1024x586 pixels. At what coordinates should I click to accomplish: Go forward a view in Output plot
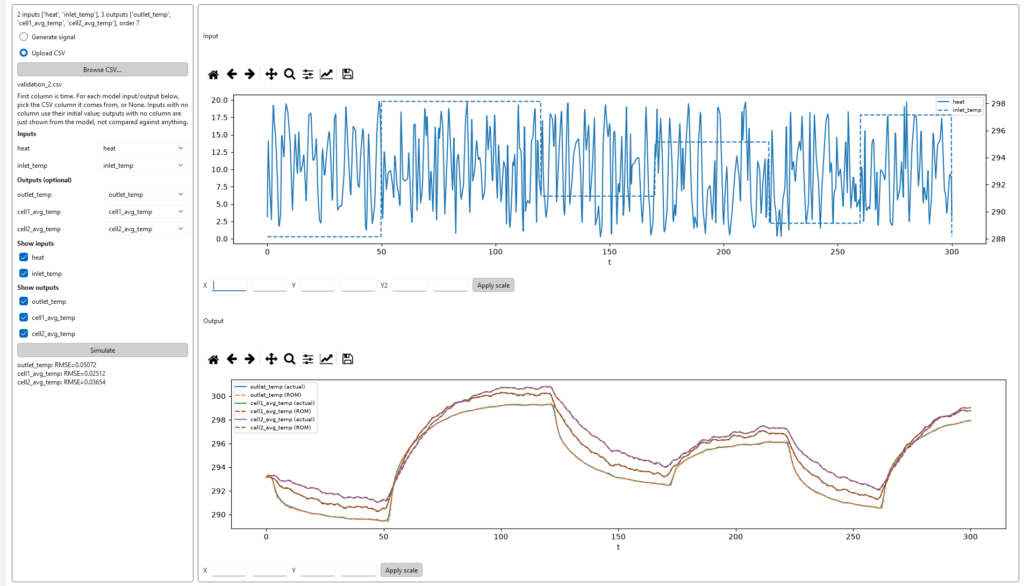point(249,359)
